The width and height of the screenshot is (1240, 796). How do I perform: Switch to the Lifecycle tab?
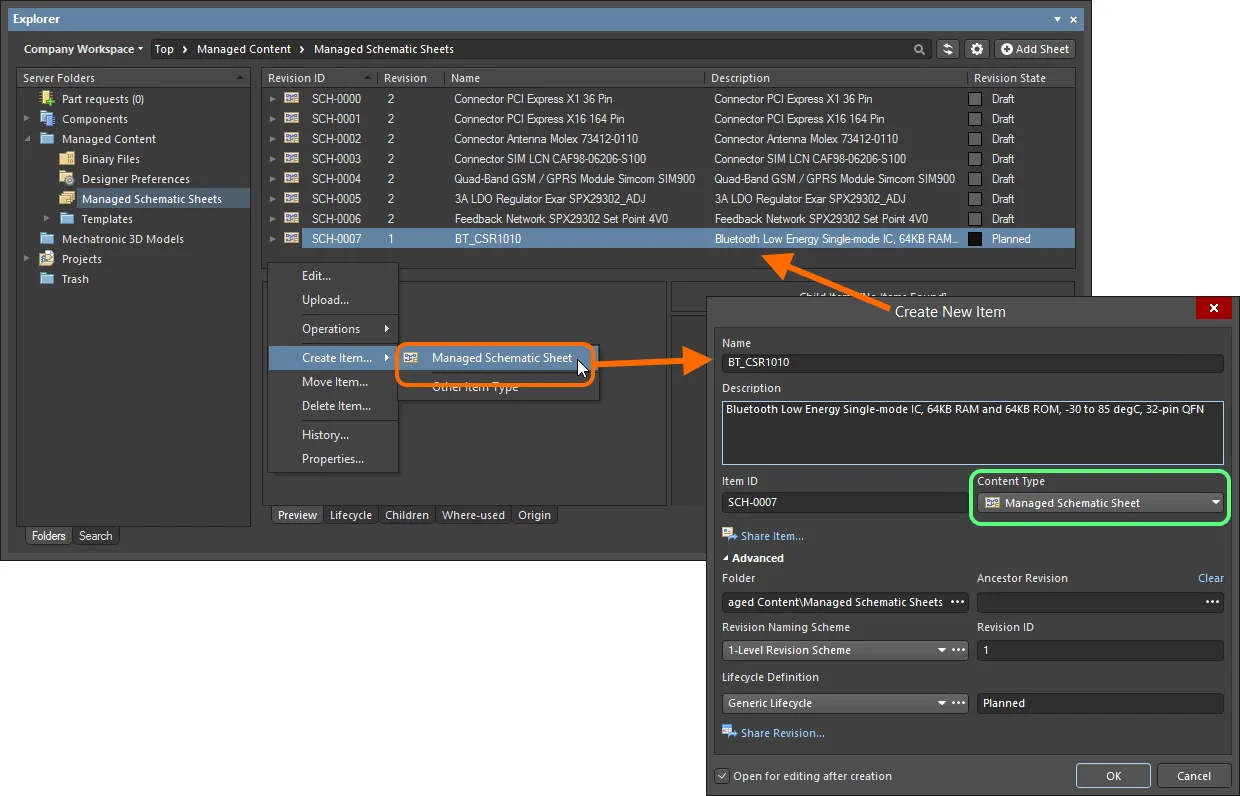351,514
